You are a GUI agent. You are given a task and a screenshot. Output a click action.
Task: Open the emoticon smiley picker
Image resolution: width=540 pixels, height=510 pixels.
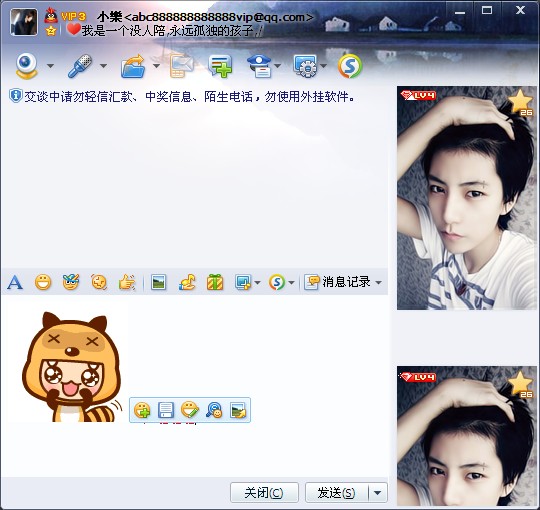coord(43,282)
